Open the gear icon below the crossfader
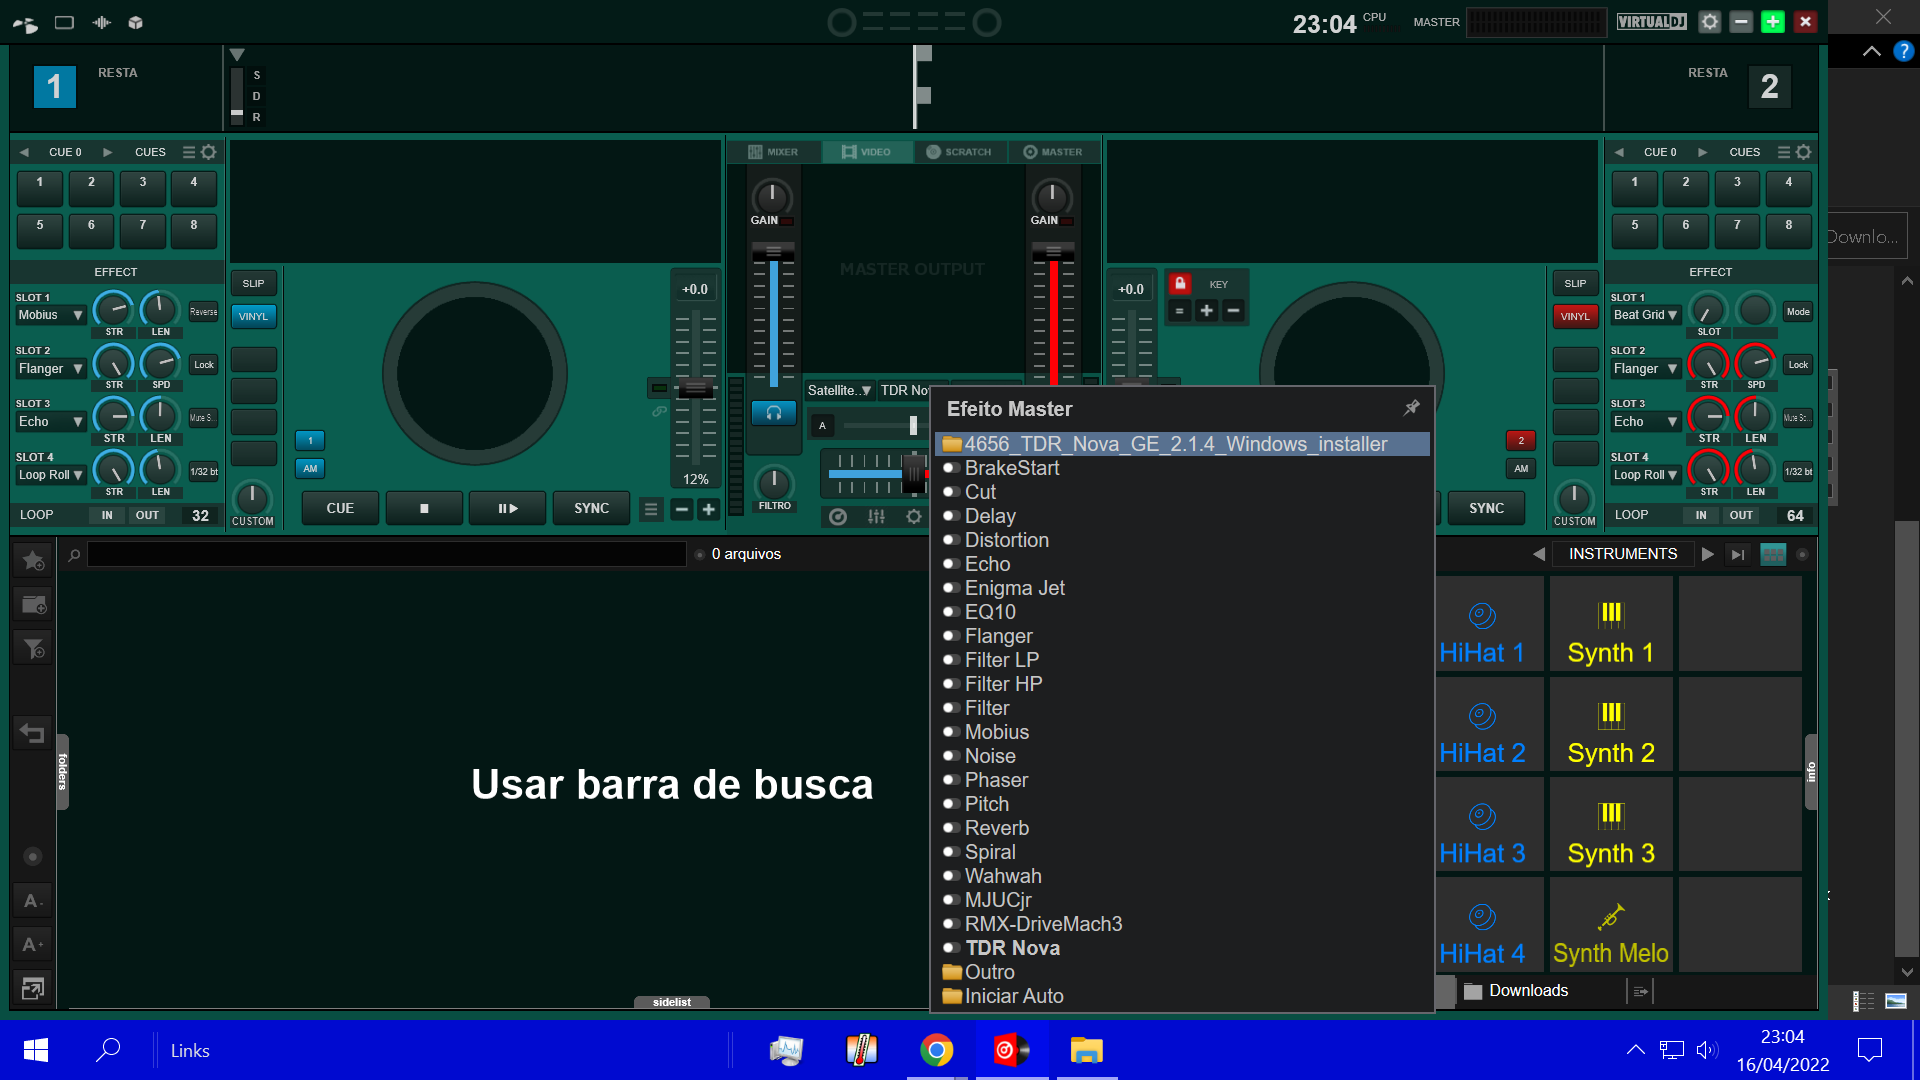1920x1080 pixels. click(x=914, y=516)
